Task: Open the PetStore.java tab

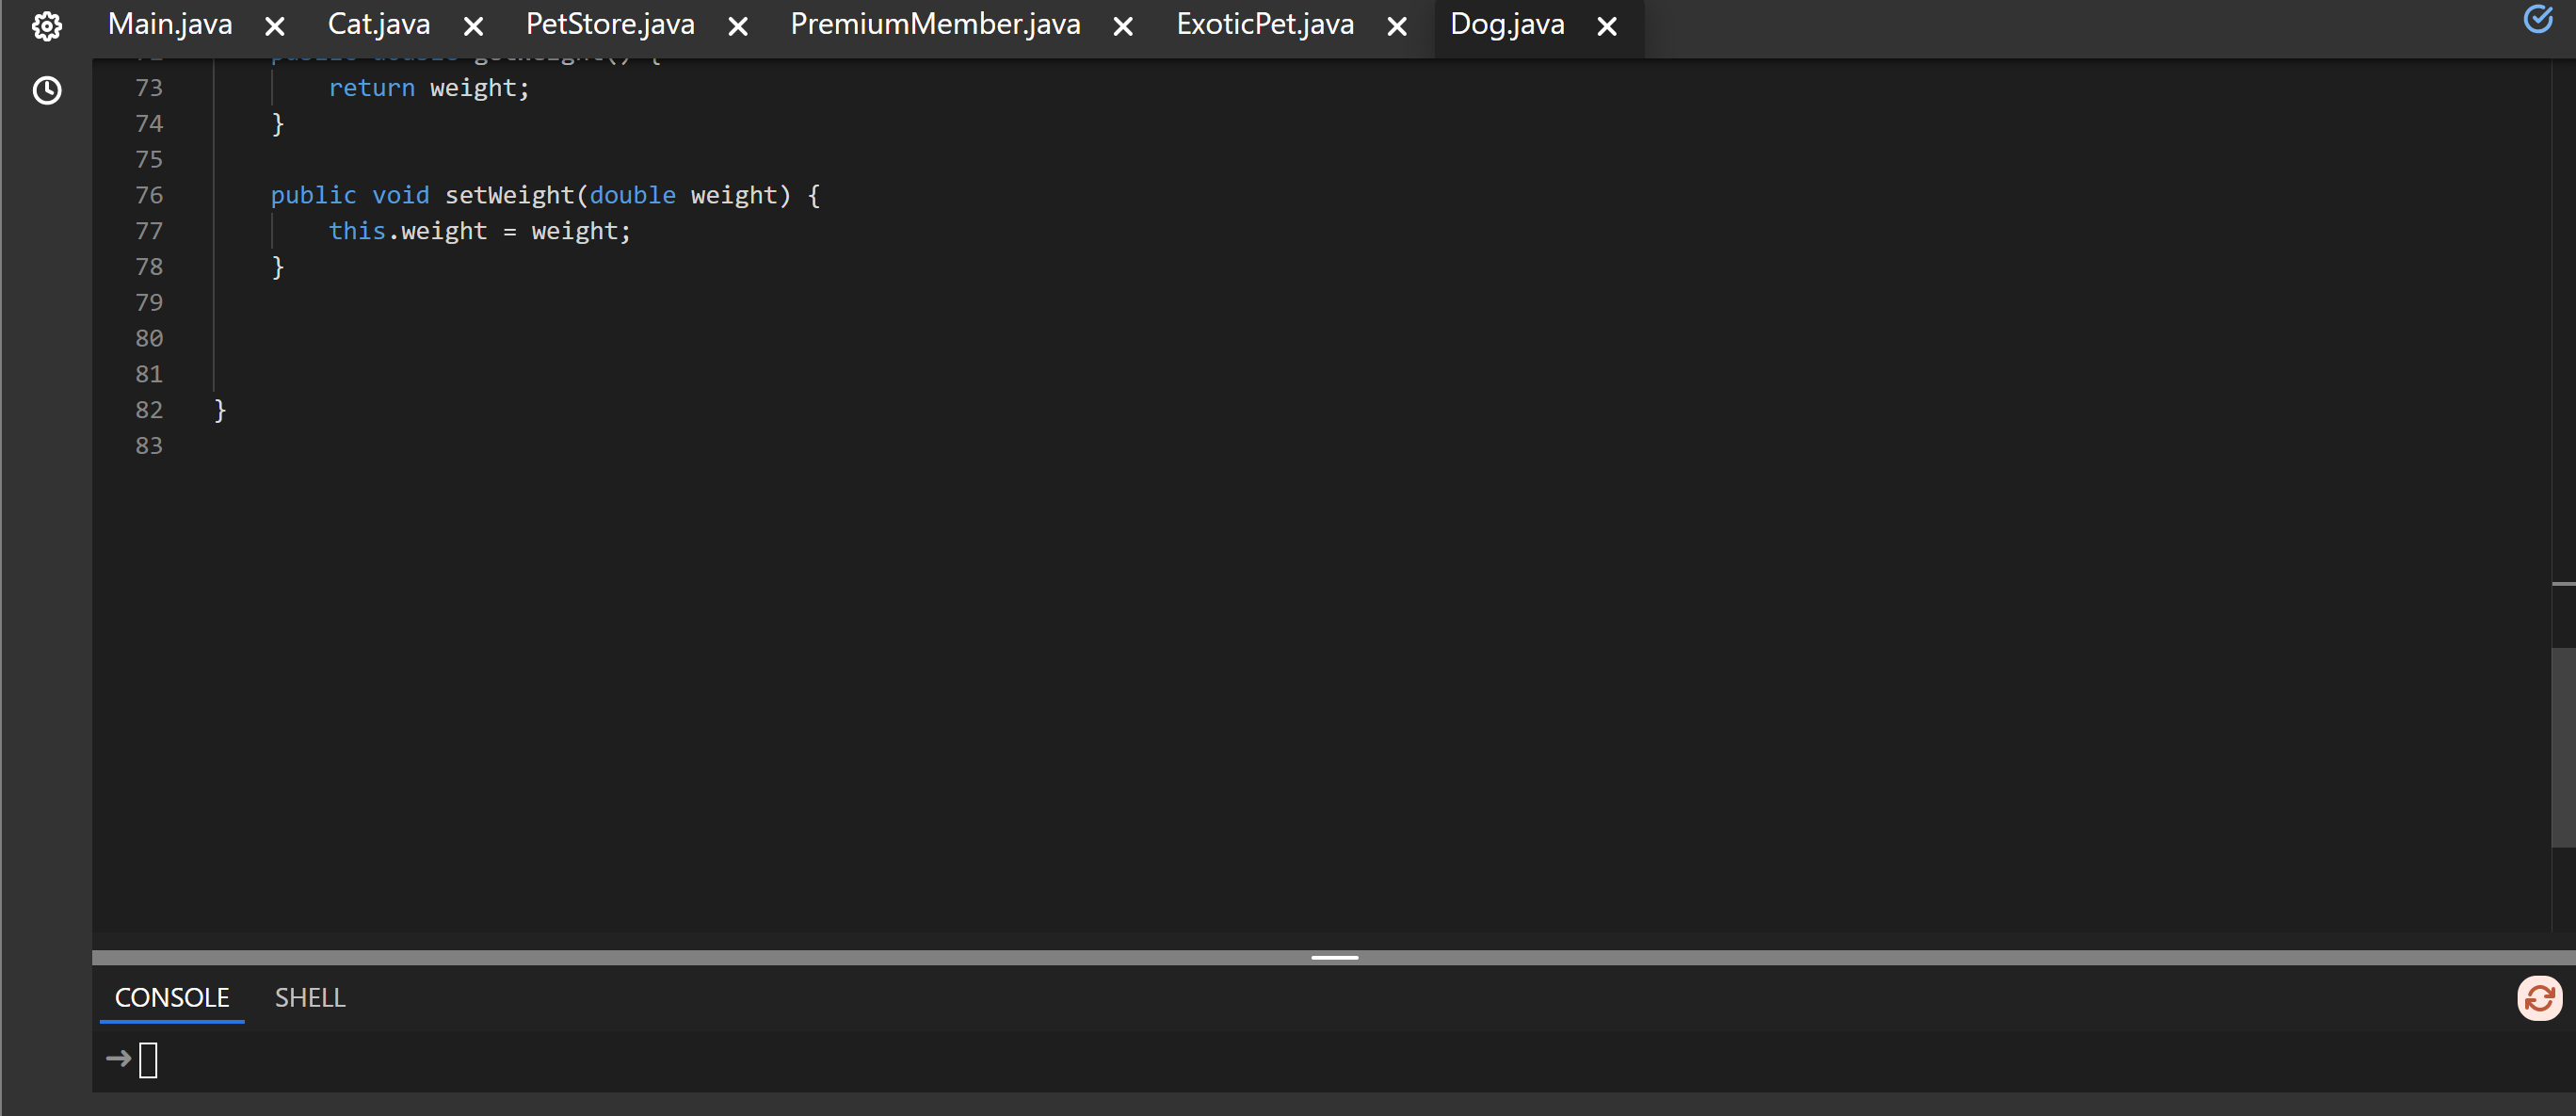Action: [x=610, y=25]
